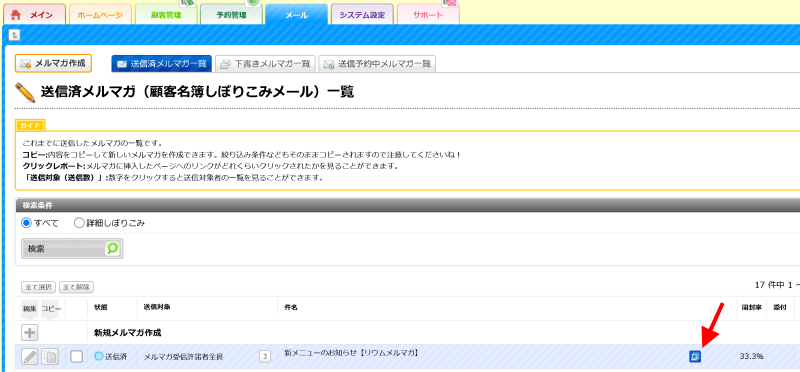Click the copy icon in newsletter row
800x372 pixels.
tap(50, 357)
